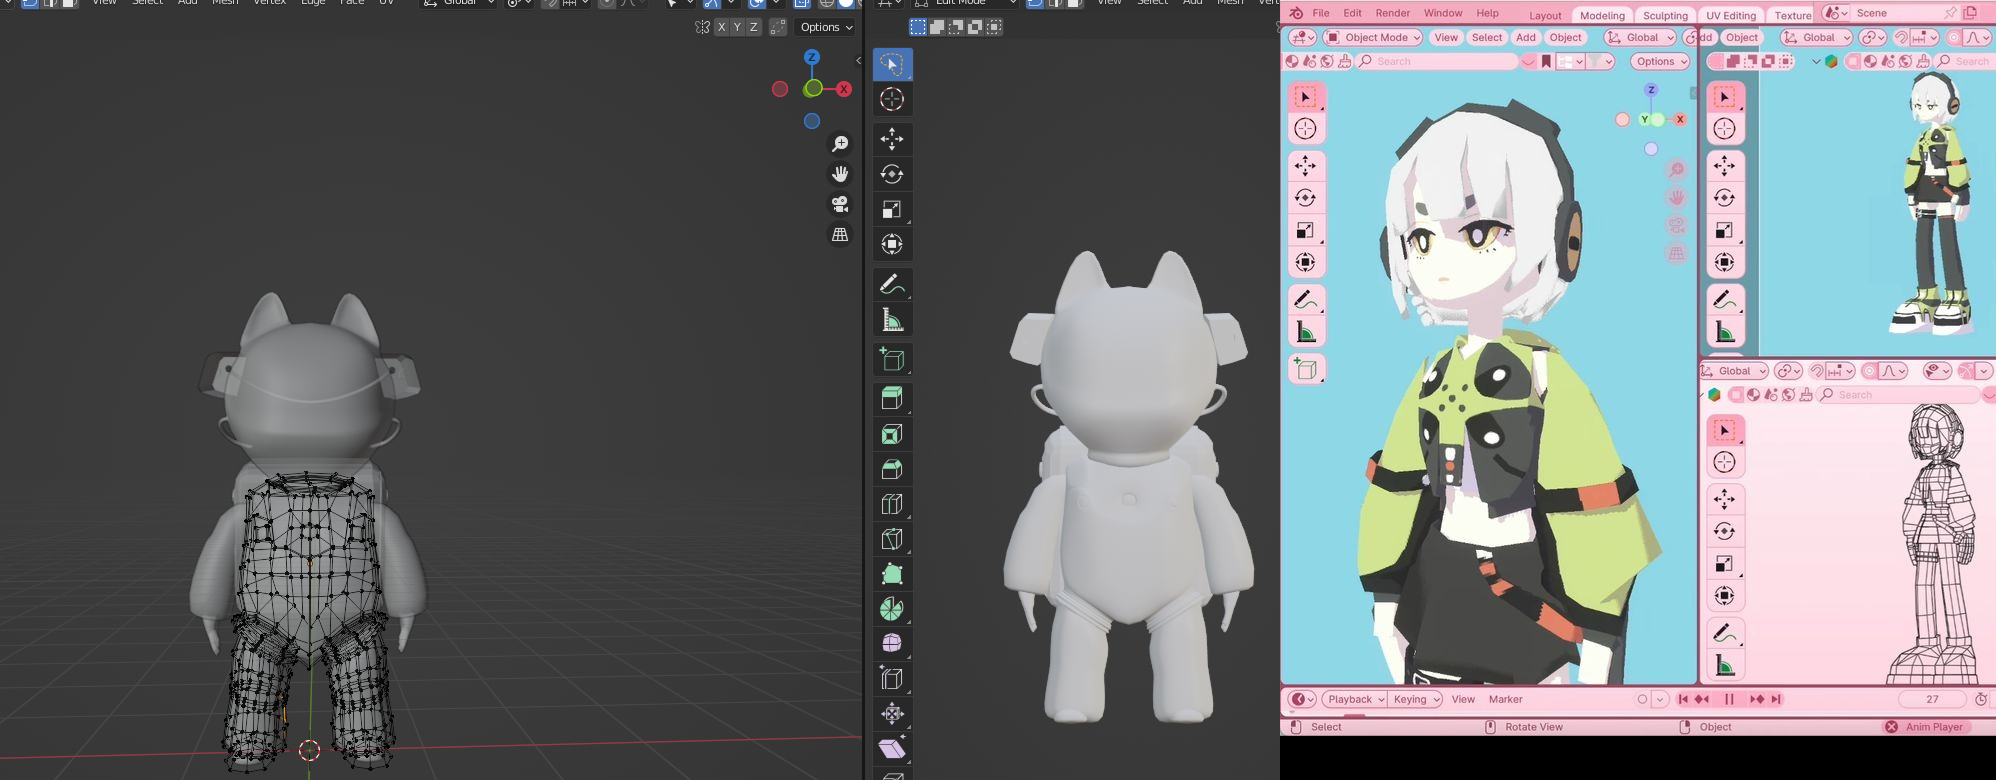Toggle auto keying record button in the timeline

[1642, 699]
